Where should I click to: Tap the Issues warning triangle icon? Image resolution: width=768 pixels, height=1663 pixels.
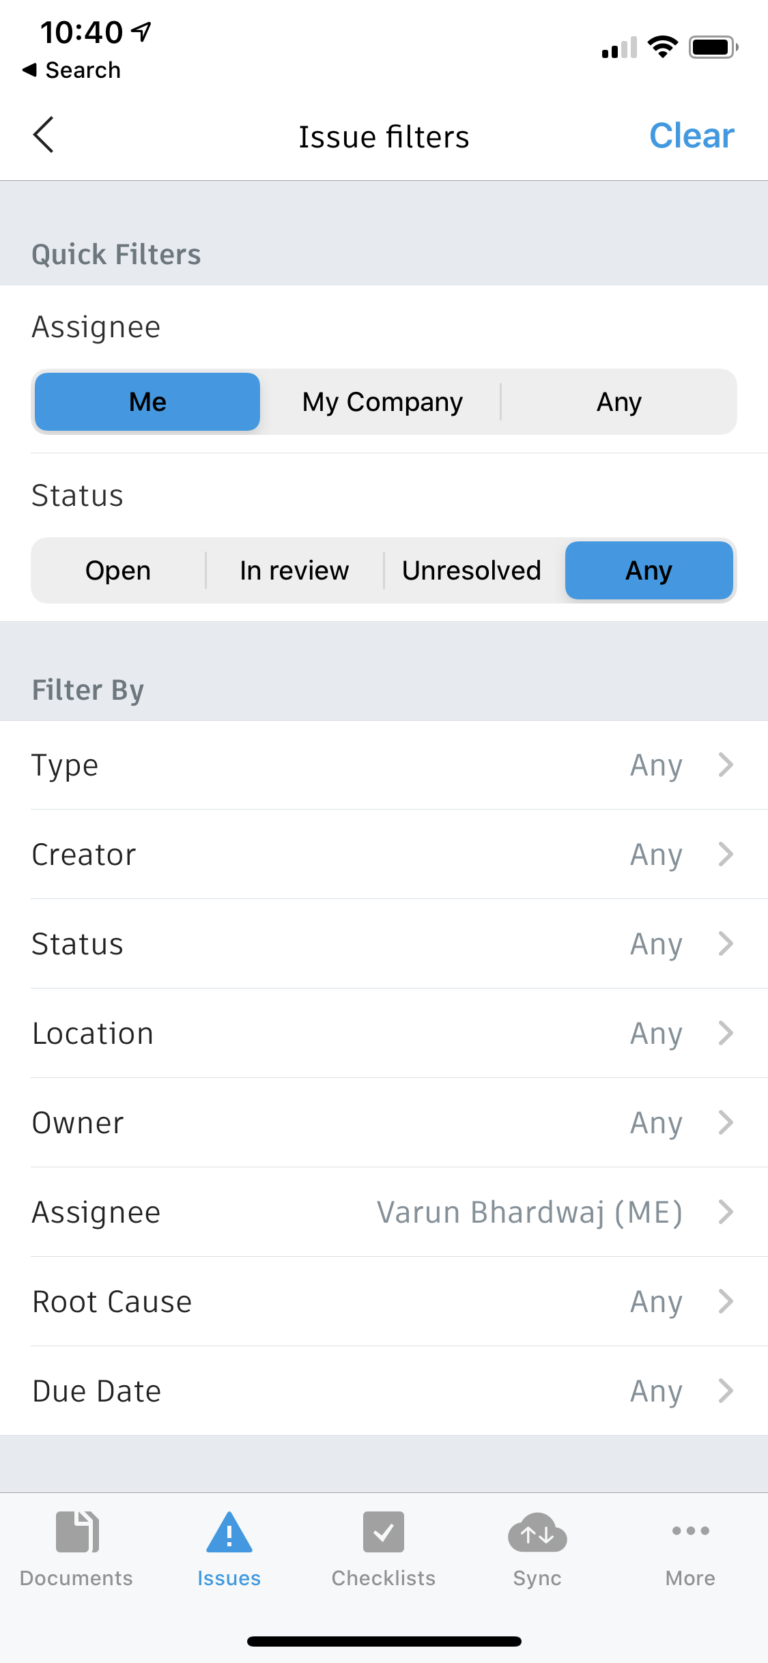pyautogui.click(x=229, y=1532)
